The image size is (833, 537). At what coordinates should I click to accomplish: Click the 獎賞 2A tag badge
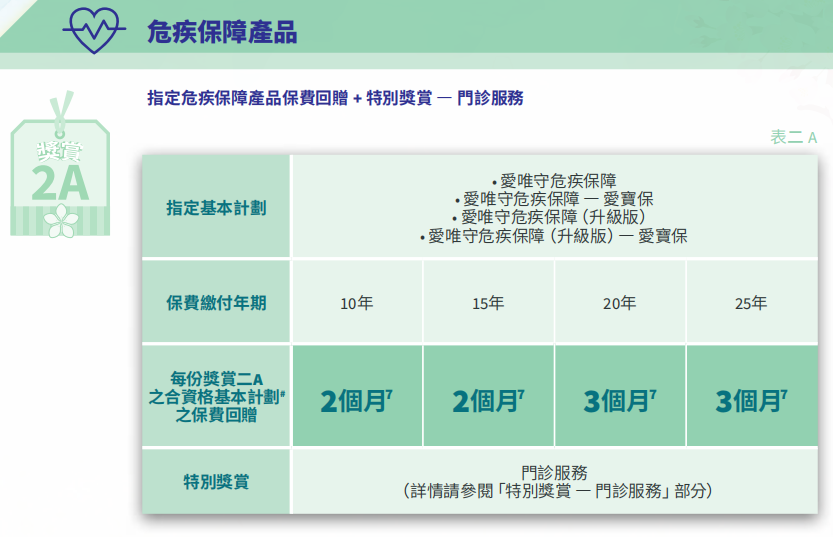tap(60, 165)
